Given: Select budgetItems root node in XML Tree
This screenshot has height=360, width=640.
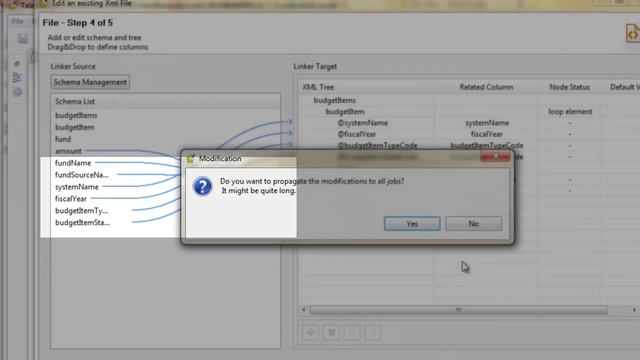Looking at the screenshot, I should 335,100.
